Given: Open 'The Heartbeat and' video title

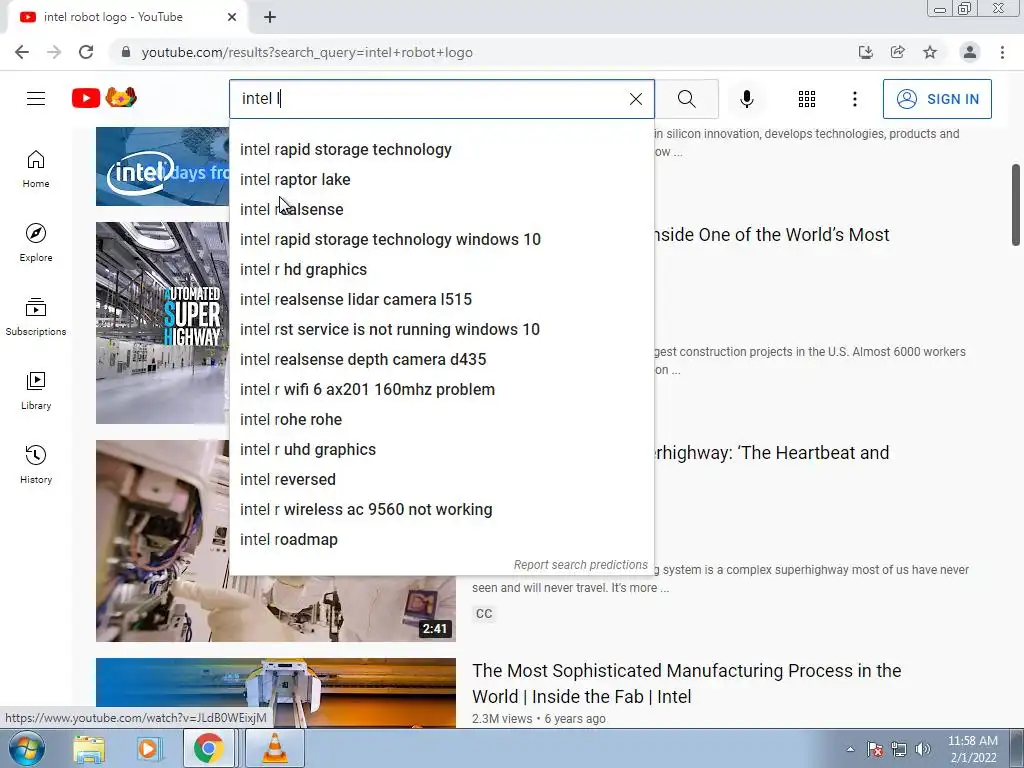Looking at the screenshot, I should 772,453.
